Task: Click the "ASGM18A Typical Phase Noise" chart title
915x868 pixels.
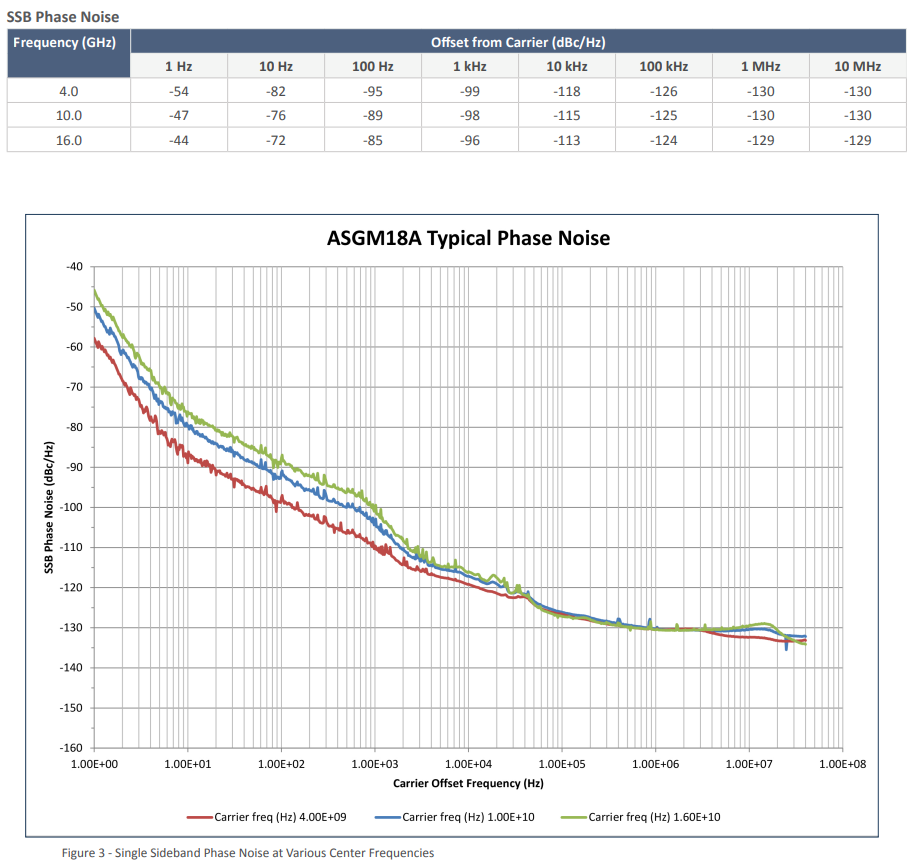Action: [x=469, y=238]
